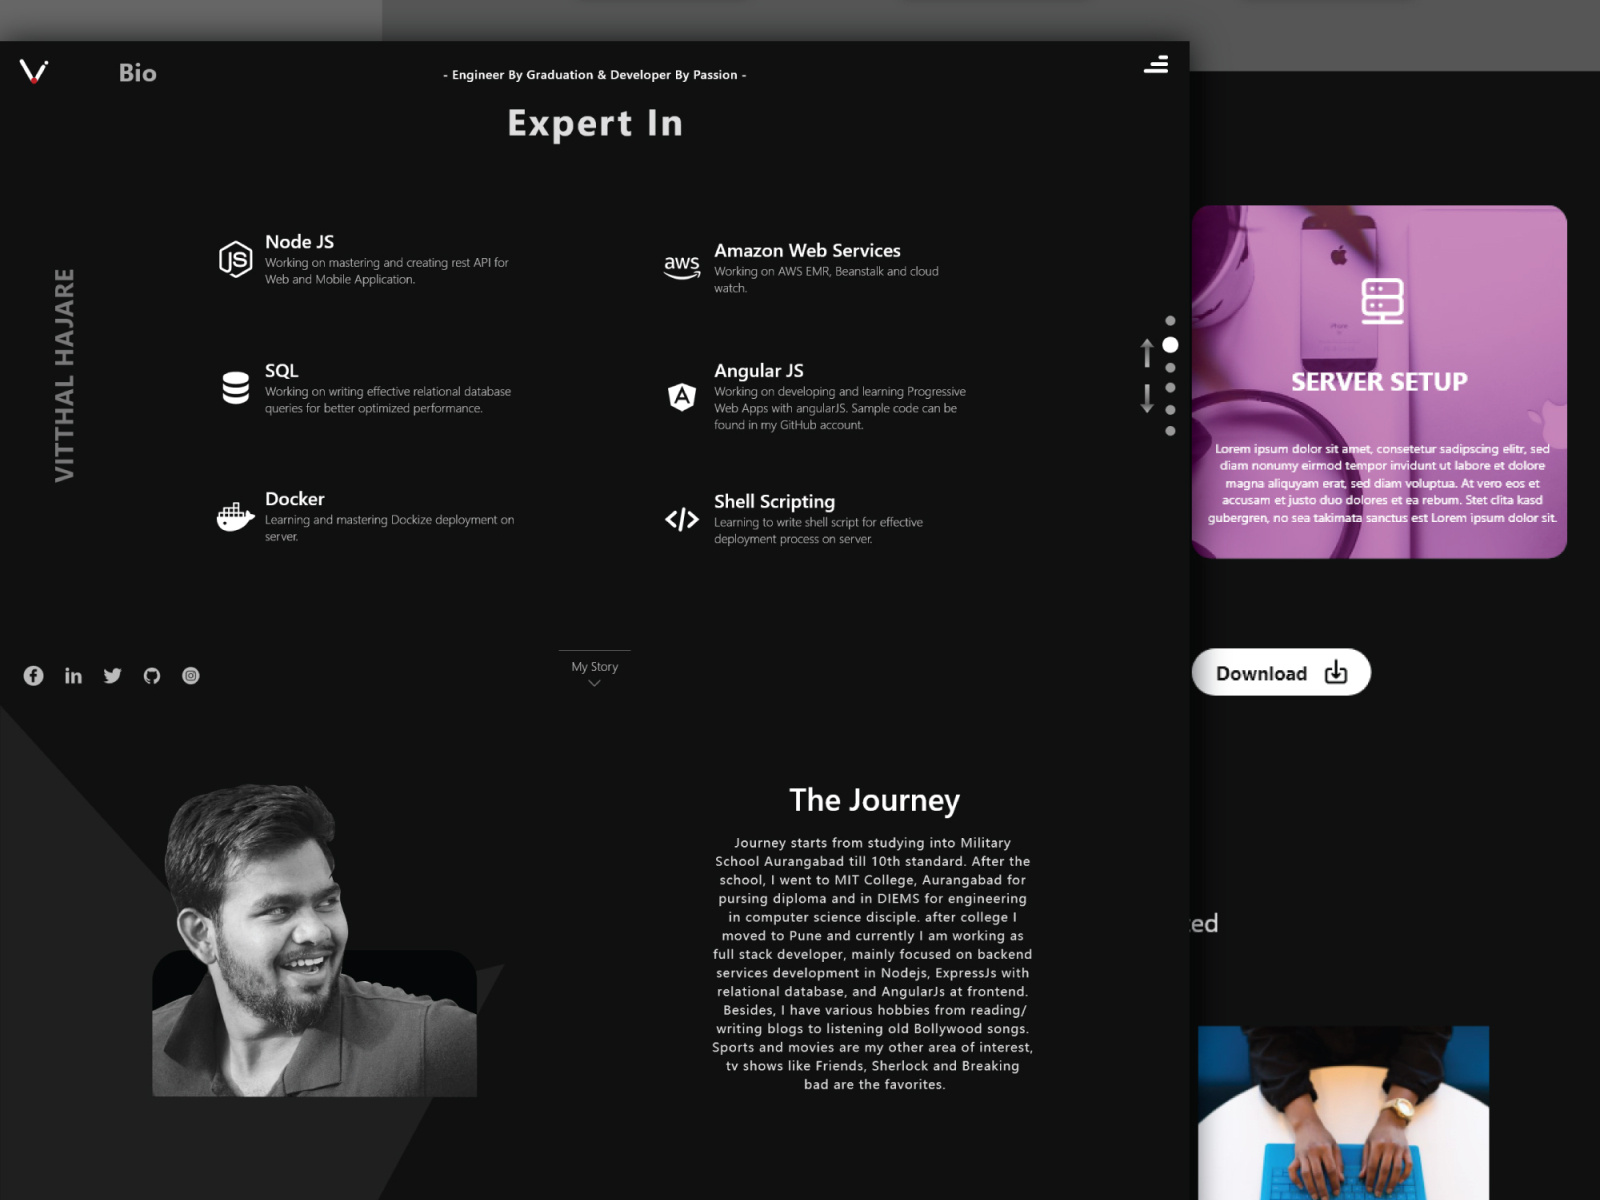Screen dimensions: 1600x1200
Task: Click the SQL database icon
Action: (x=236, y=388)
